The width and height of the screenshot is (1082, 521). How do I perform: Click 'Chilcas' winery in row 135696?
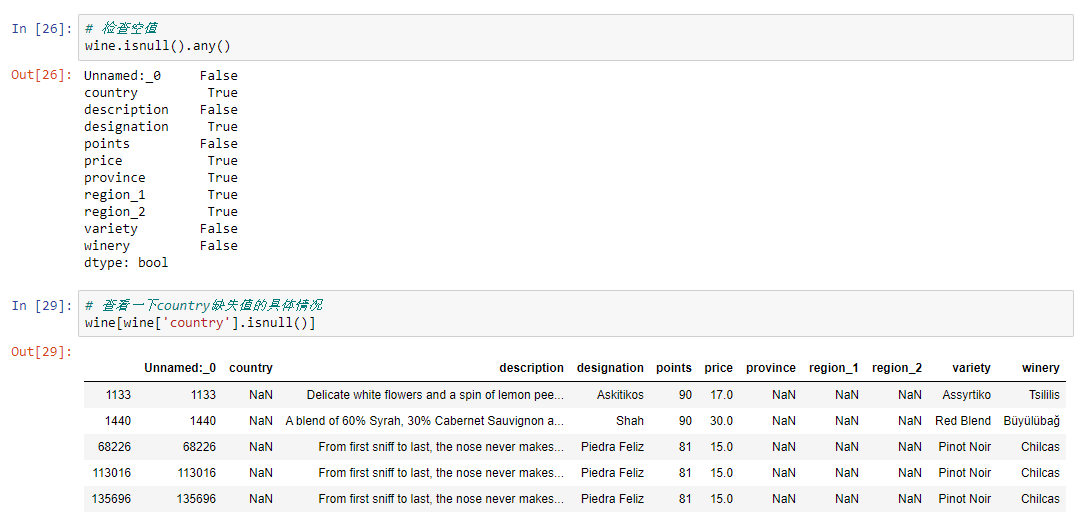(1041, 499)
